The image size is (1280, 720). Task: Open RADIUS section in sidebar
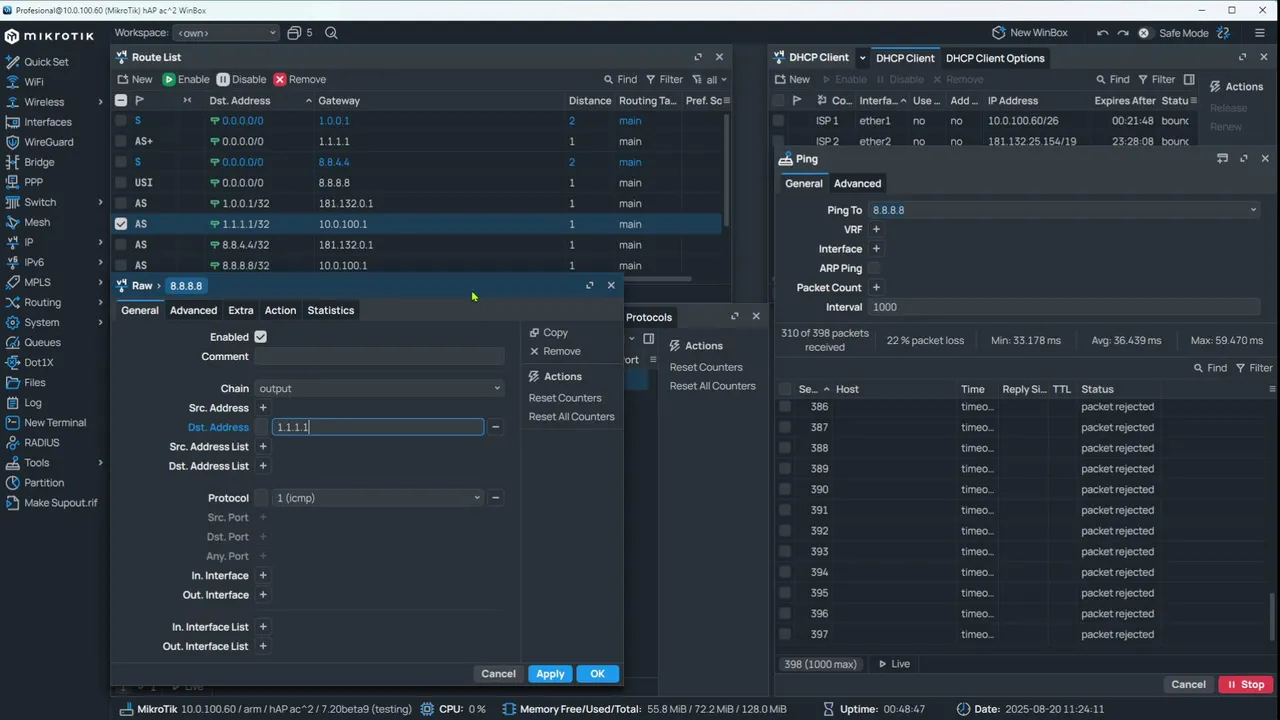pyautogui.click(x=42, y=442)
